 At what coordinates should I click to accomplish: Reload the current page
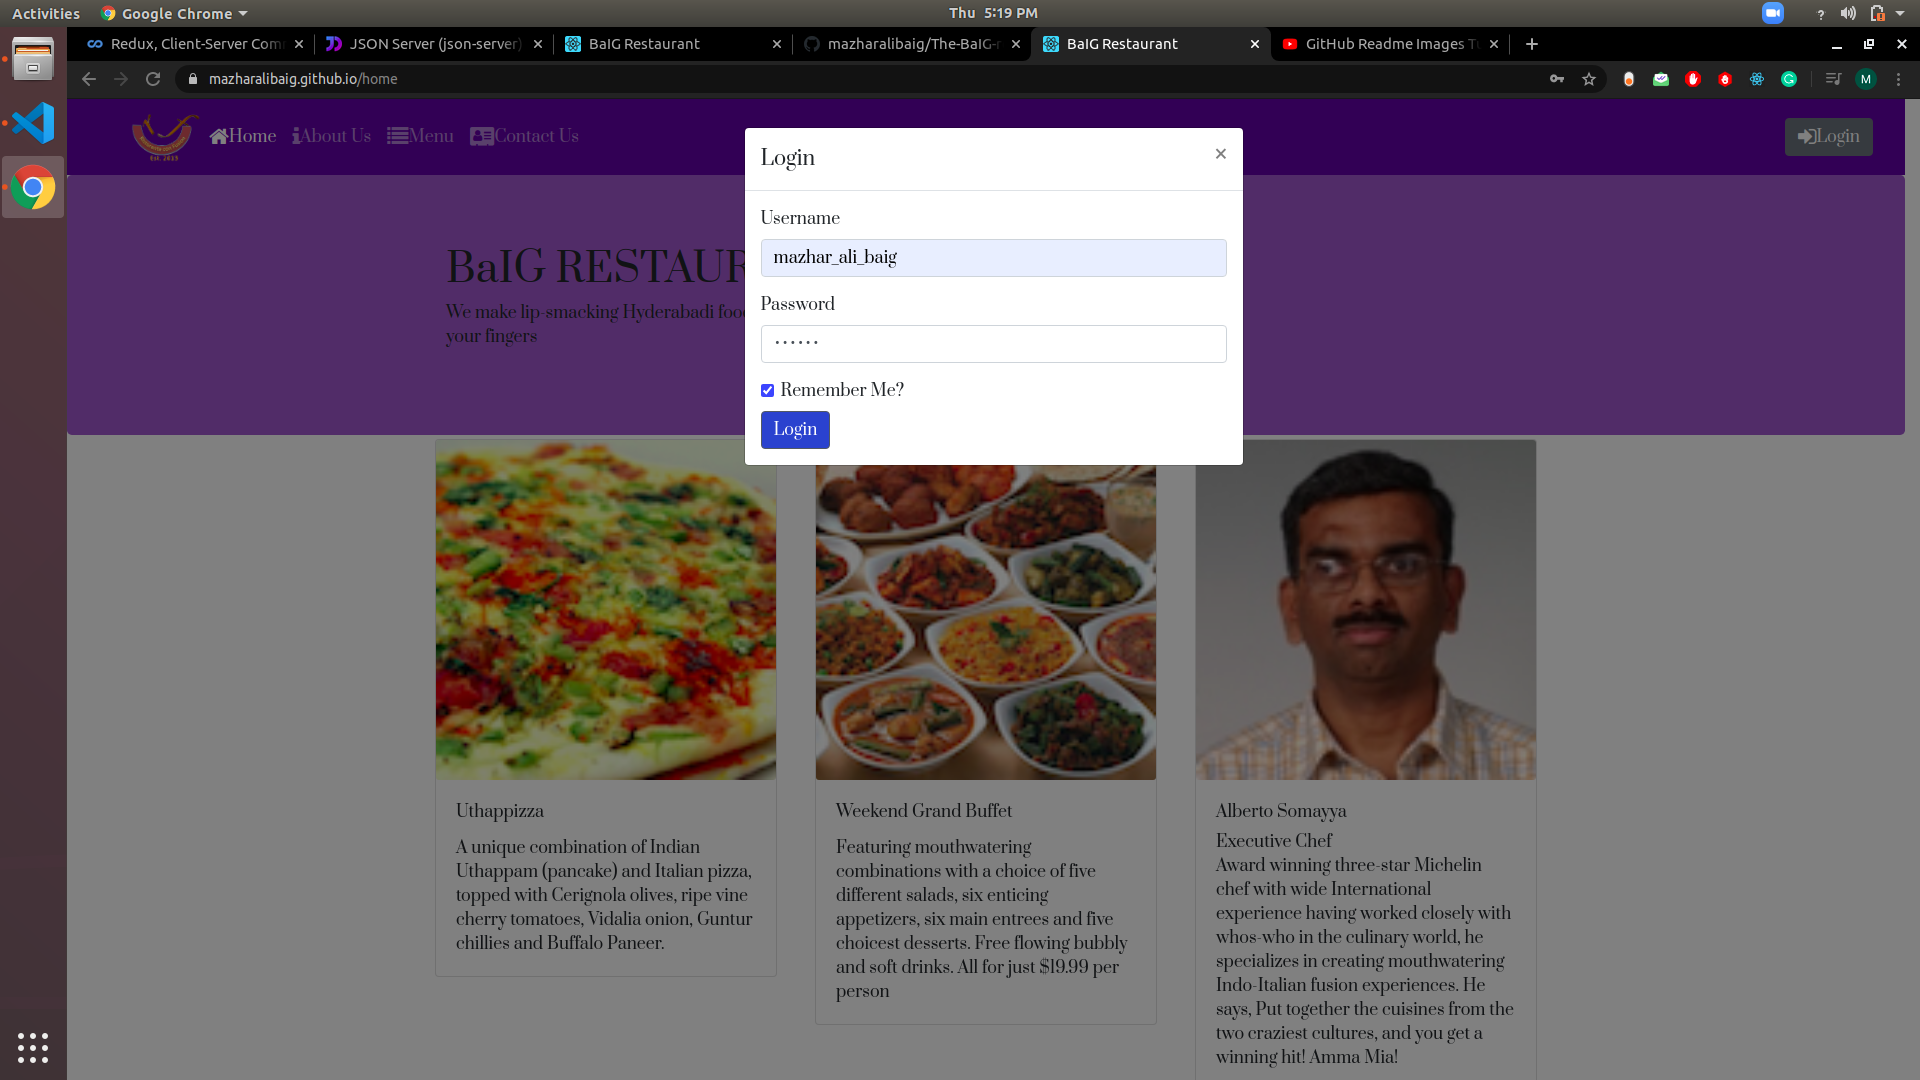pyautogui.click(x=153, y=79)
